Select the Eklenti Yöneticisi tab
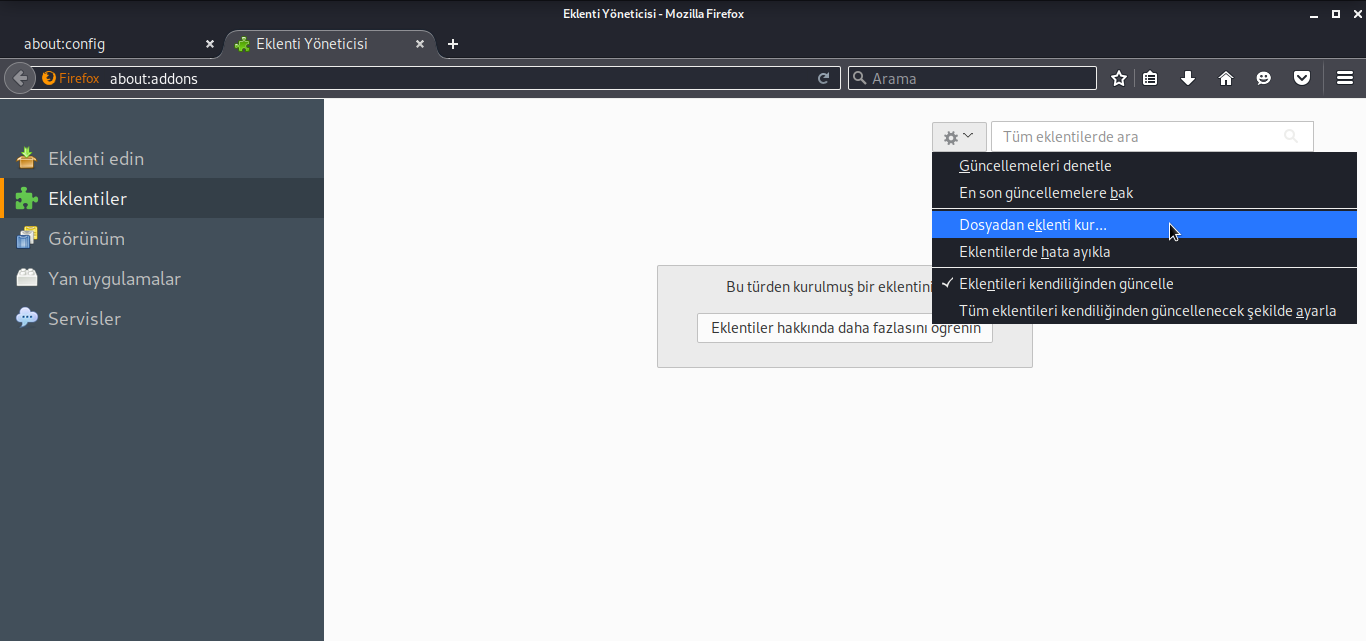 coord(330,44)
